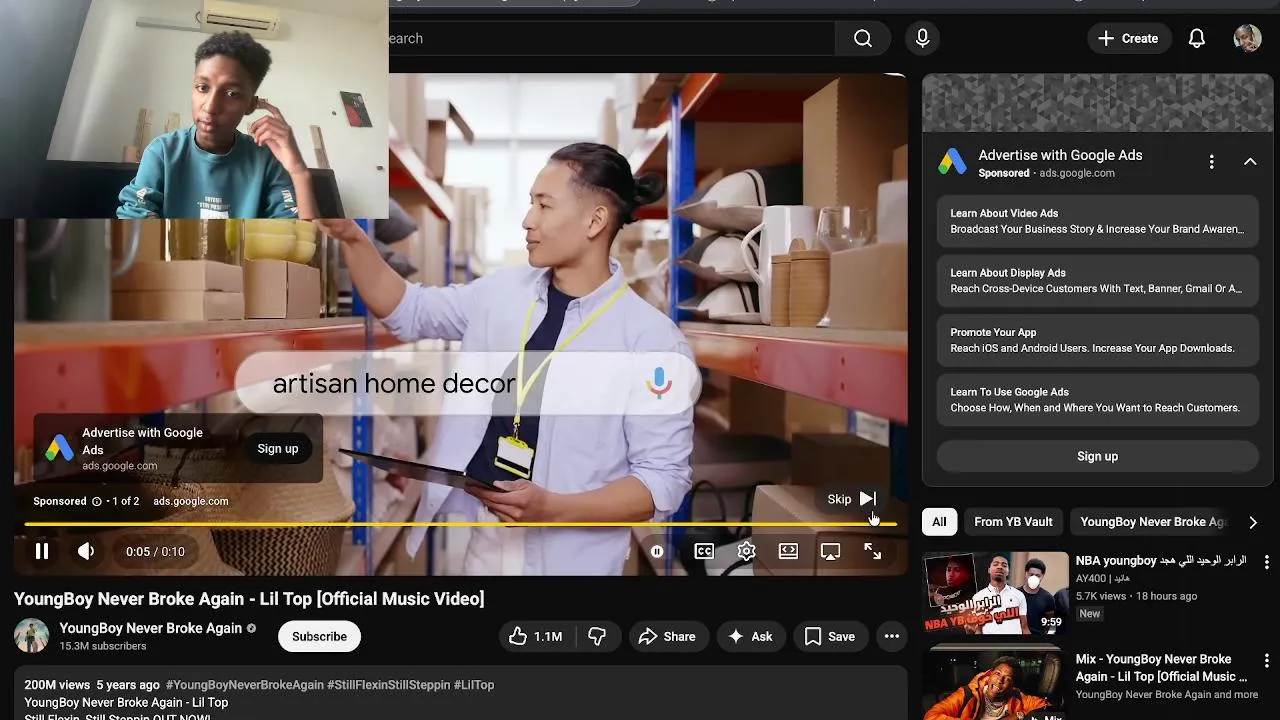Click AY400 channel name
This screenshot has height=720, width=1280.
pyautogui.click(x=1089, y=579)
